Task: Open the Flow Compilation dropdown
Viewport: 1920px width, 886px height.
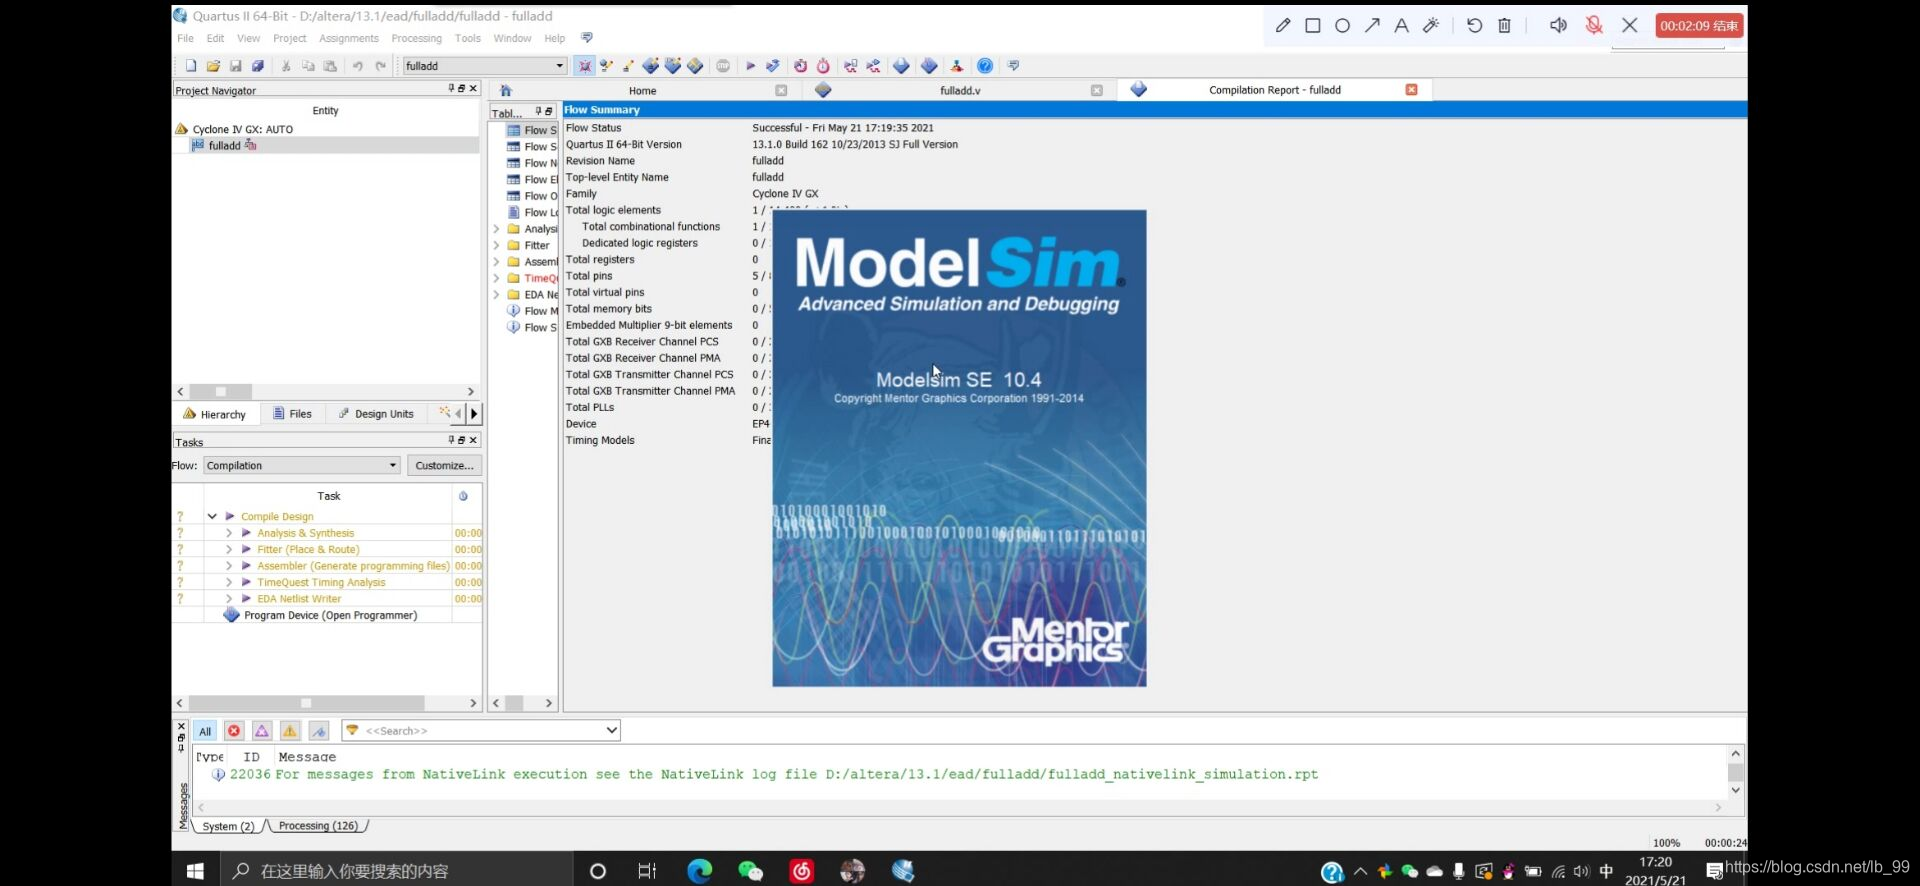Action: point(302,466)
